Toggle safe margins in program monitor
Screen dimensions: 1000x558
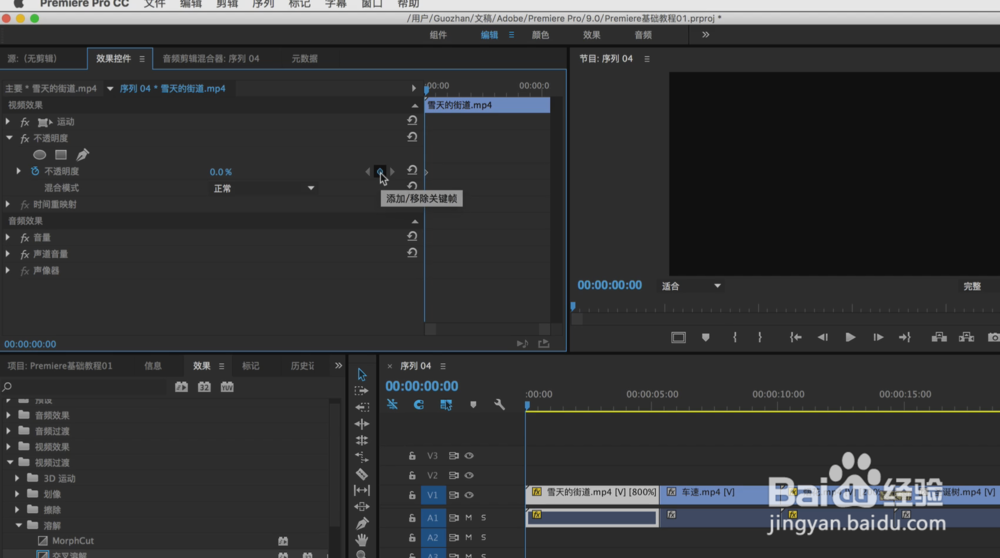coord(678,337)
